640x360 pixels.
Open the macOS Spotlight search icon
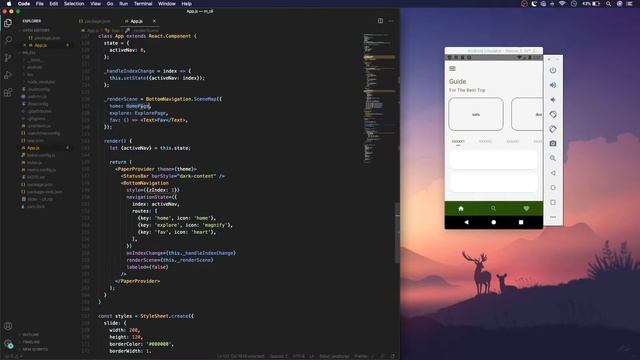tap(608, 4)
